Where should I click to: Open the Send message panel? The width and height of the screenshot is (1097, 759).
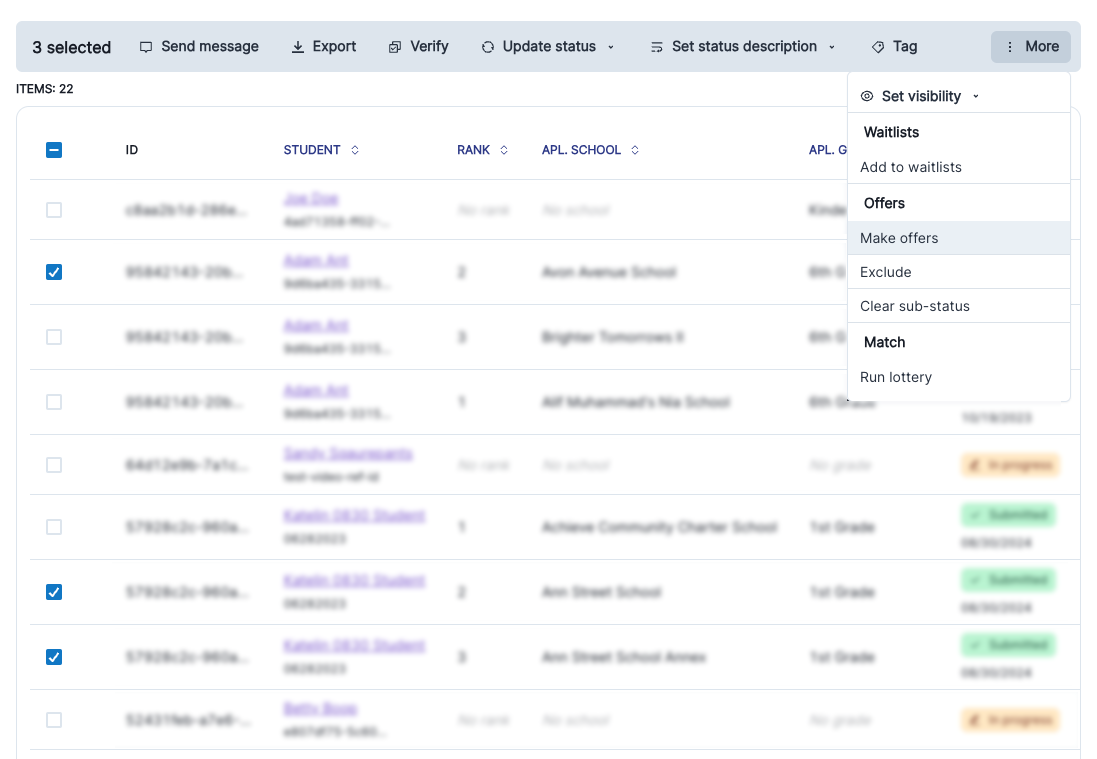(x=199, y=46)
